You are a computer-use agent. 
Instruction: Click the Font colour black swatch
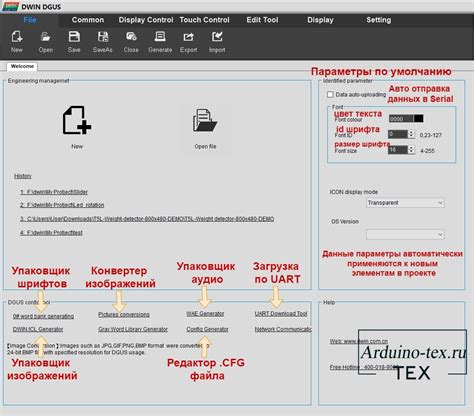418,119
